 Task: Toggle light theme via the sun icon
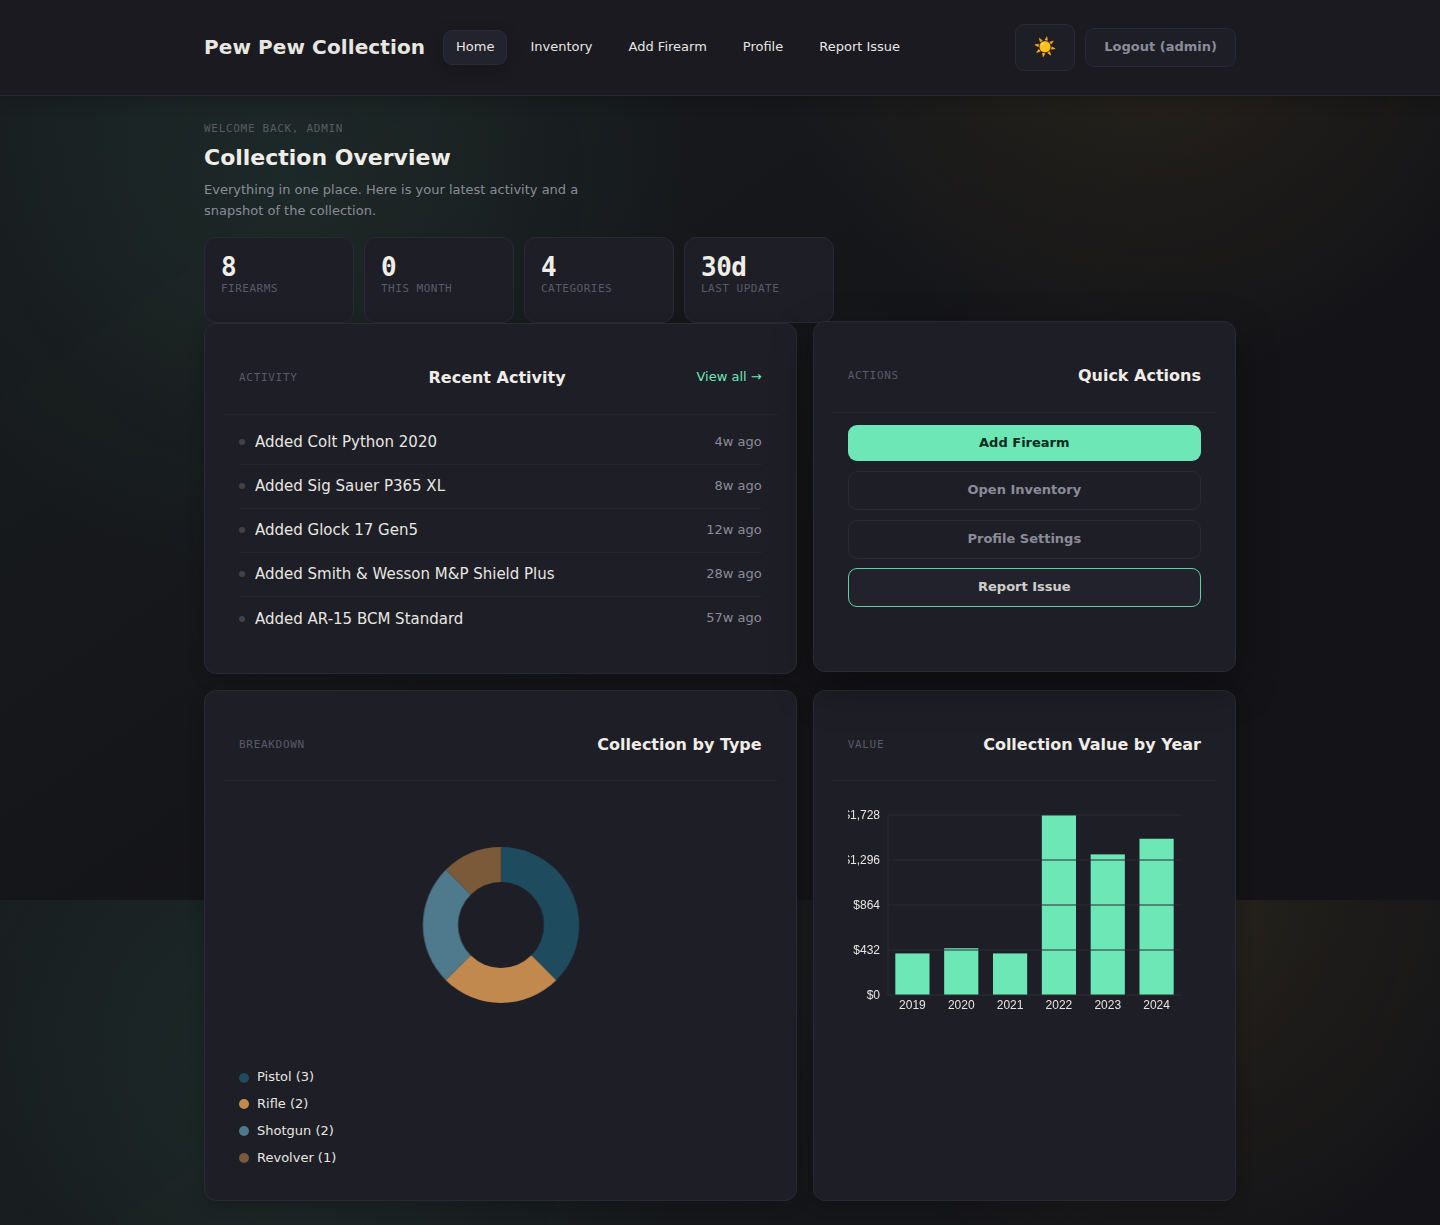point(1044,47)
